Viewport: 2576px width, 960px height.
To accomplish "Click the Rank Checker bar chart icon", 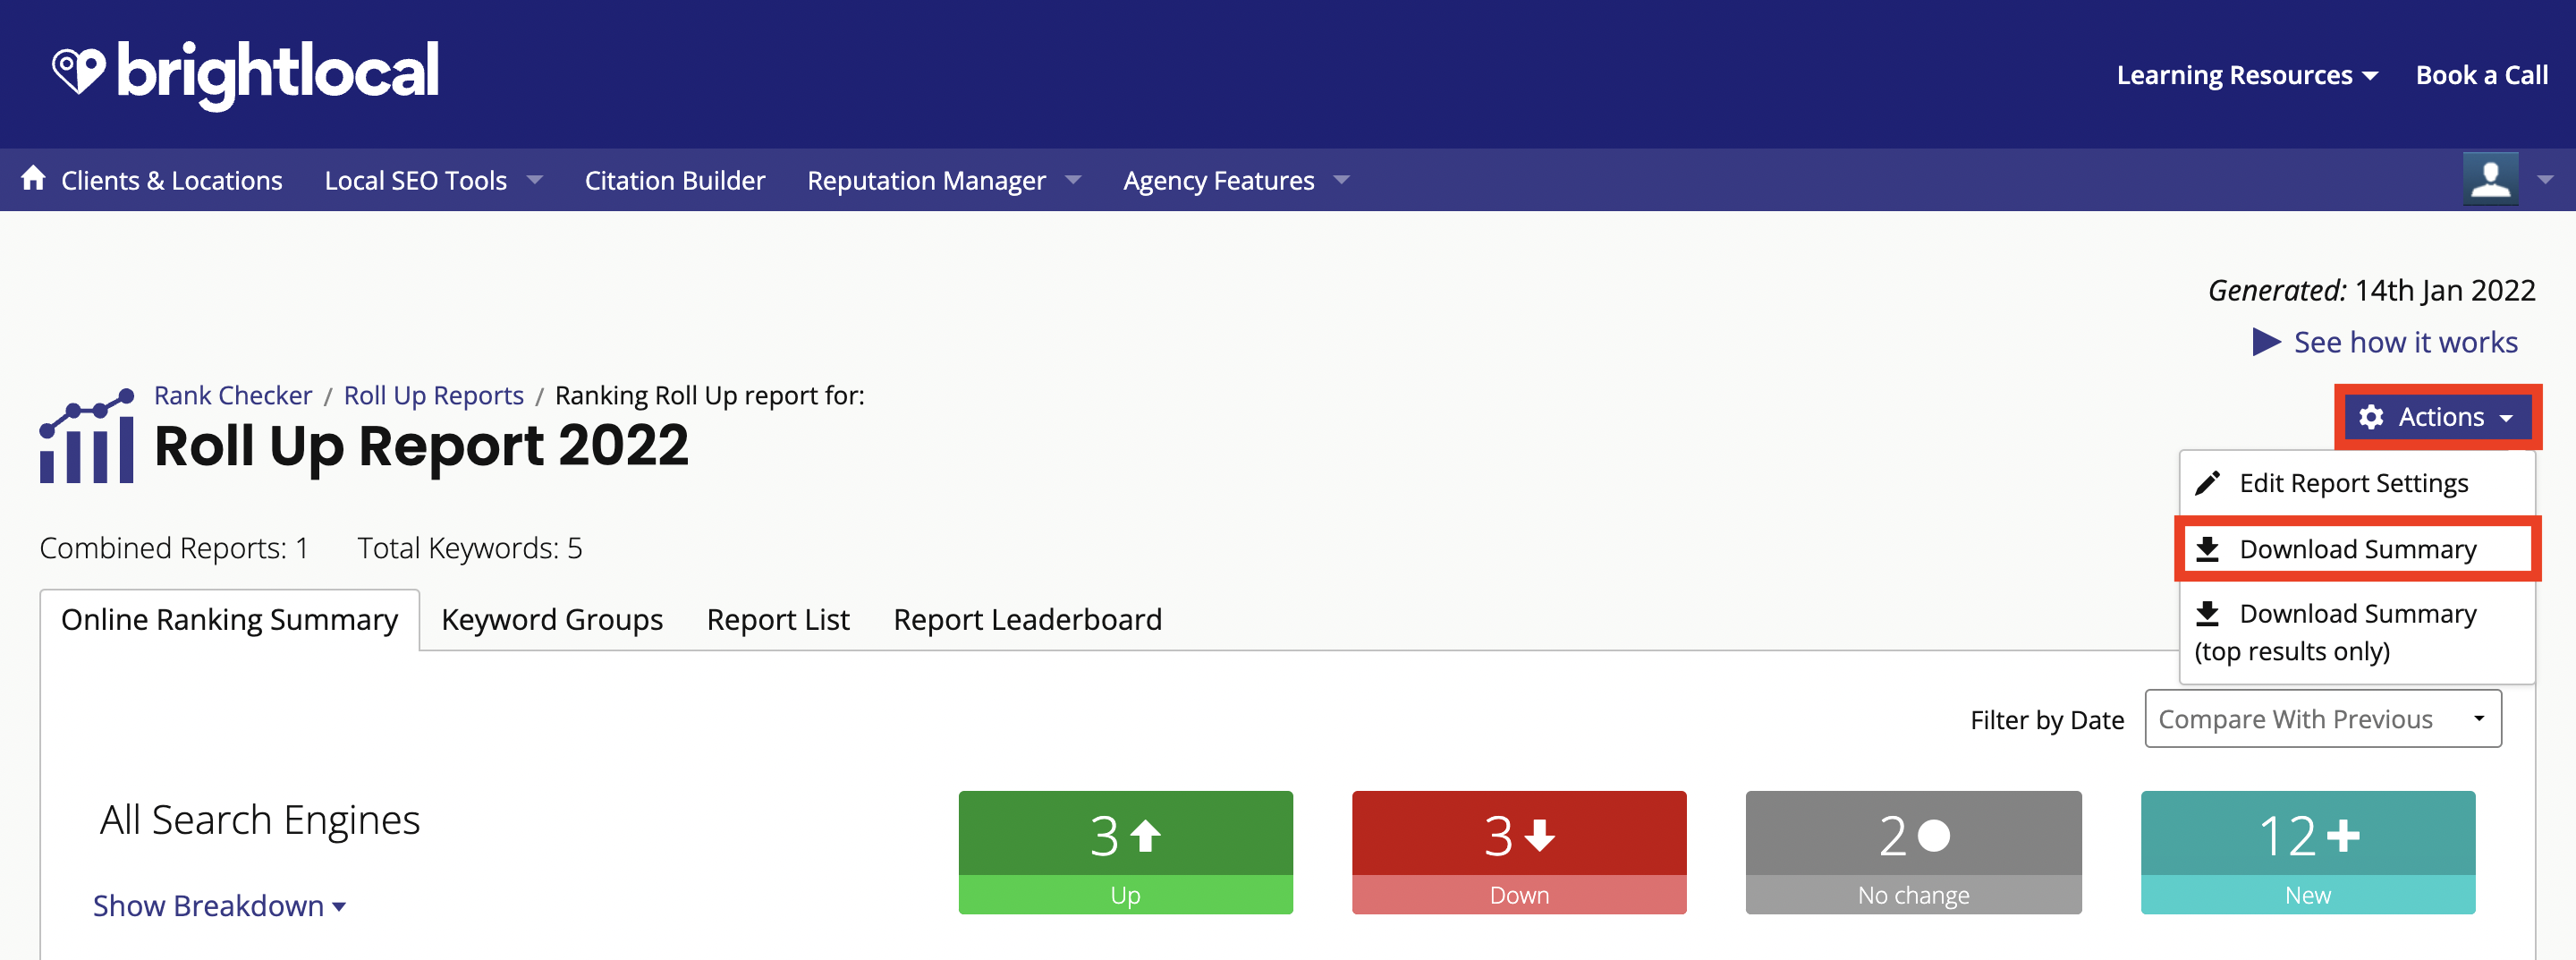I will [87, 435].
